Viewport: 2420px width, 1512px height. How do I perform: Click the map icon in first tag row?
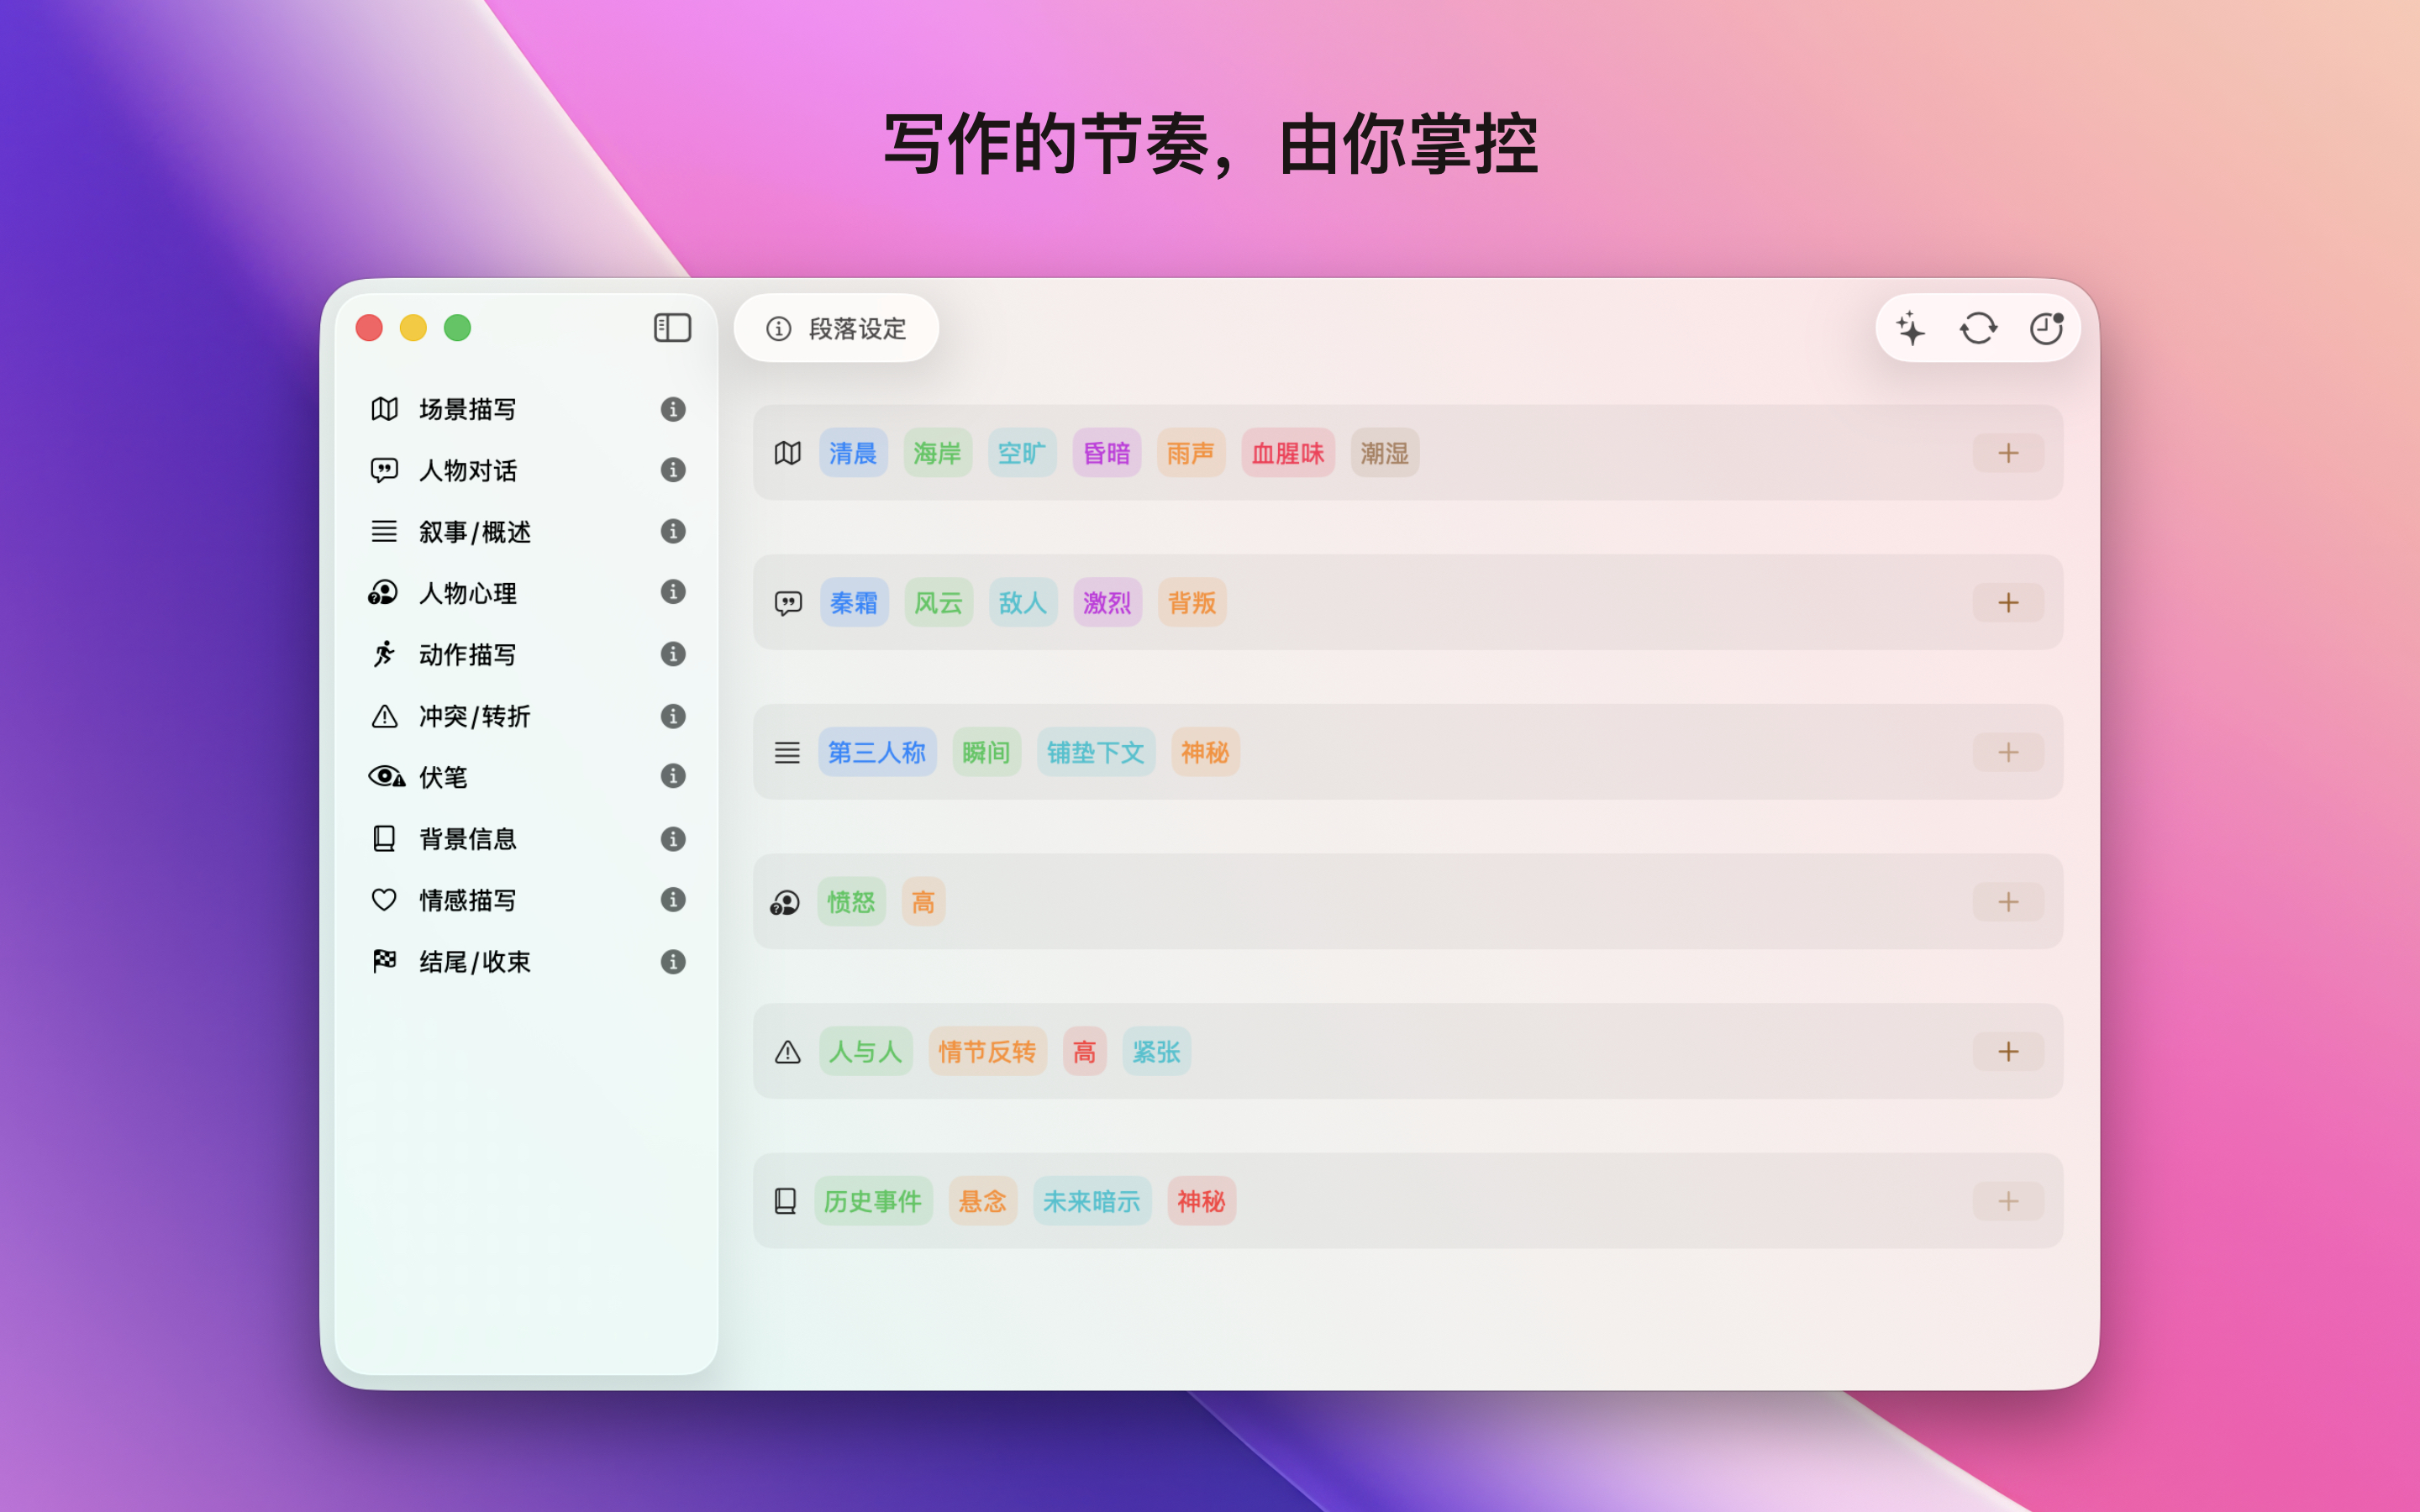[788, 453]
